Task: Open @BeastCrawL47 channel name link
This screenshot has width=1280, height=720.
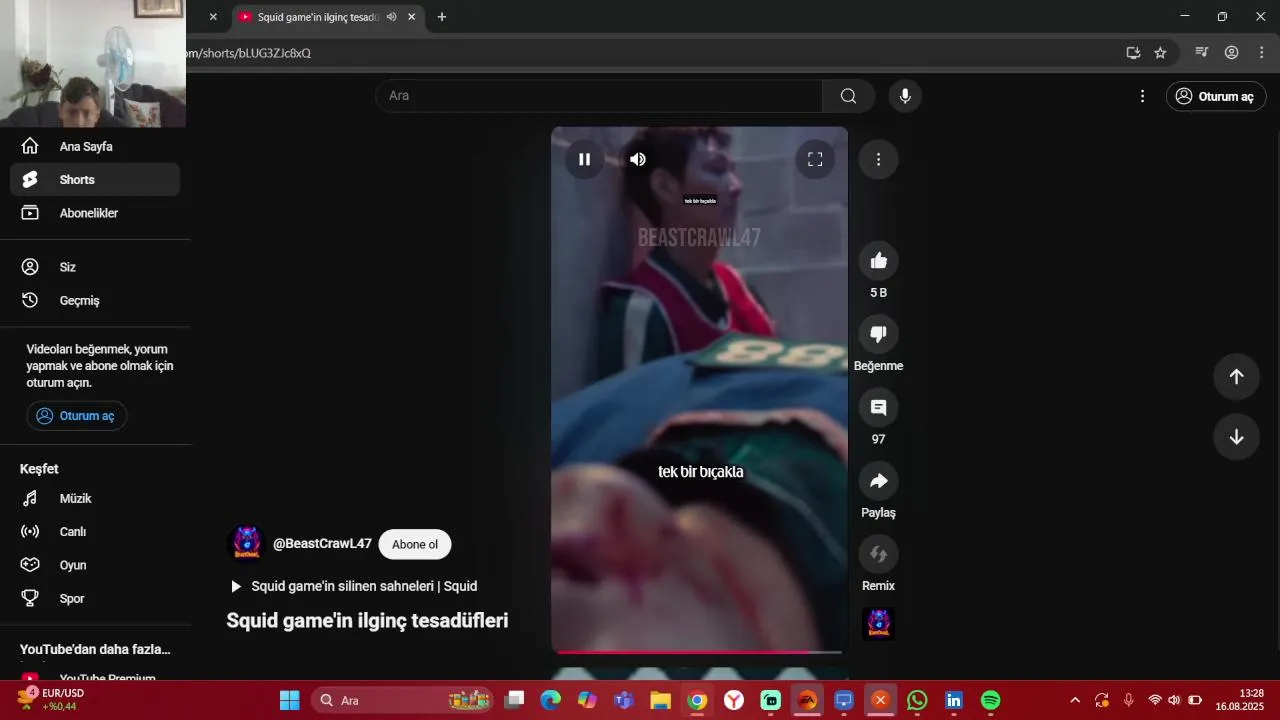Action: pyautogui.click(x=322, y=544)
